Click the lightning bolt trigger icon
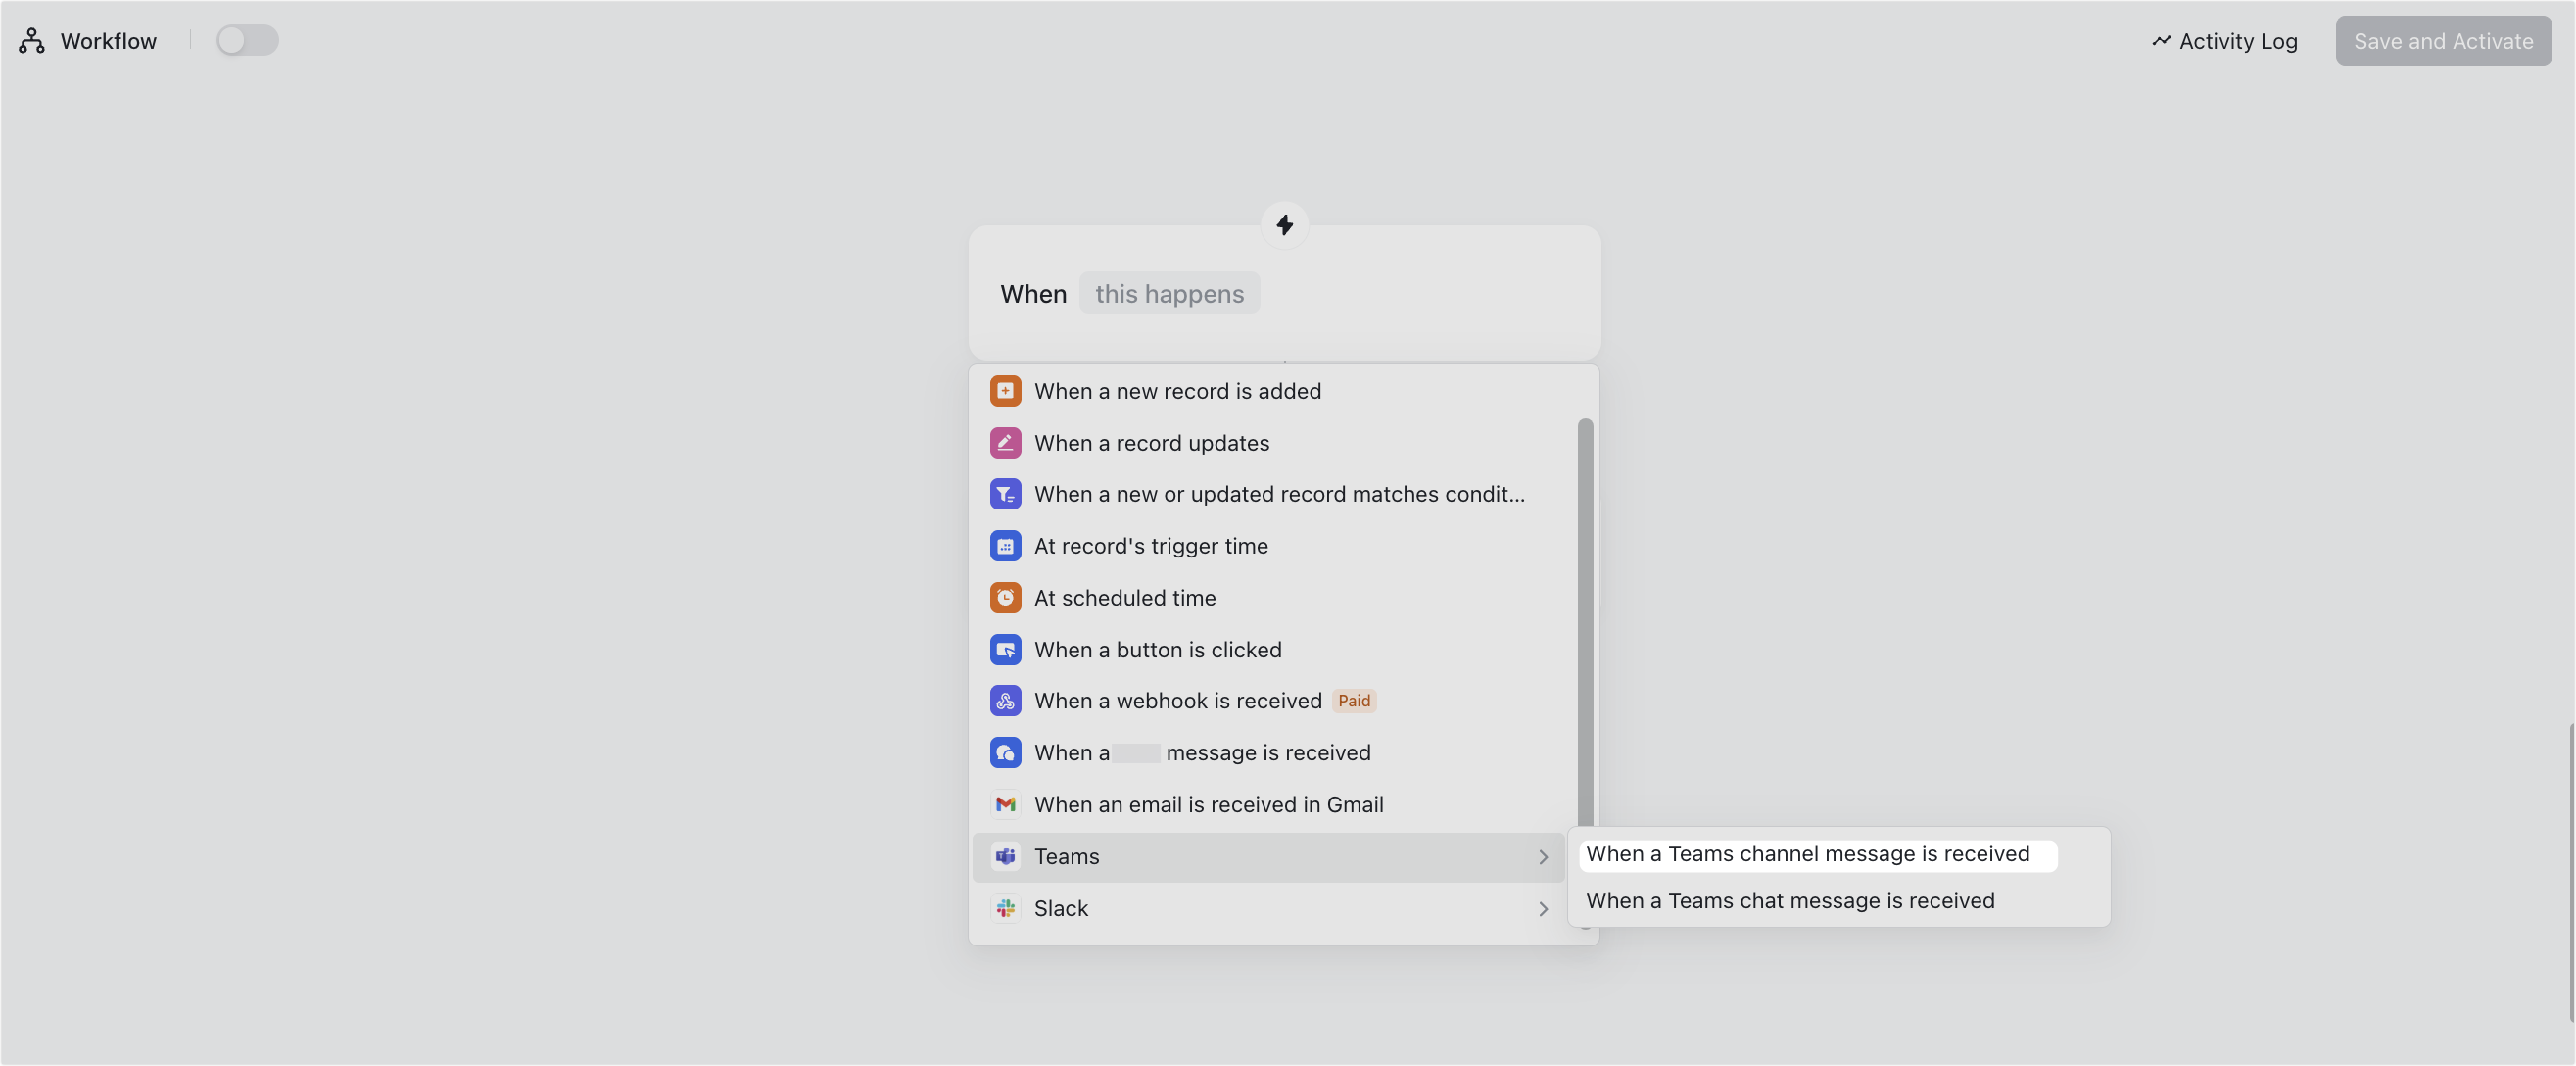This screenshot has width=2576, height=1066. click(x=1284, y=225)
